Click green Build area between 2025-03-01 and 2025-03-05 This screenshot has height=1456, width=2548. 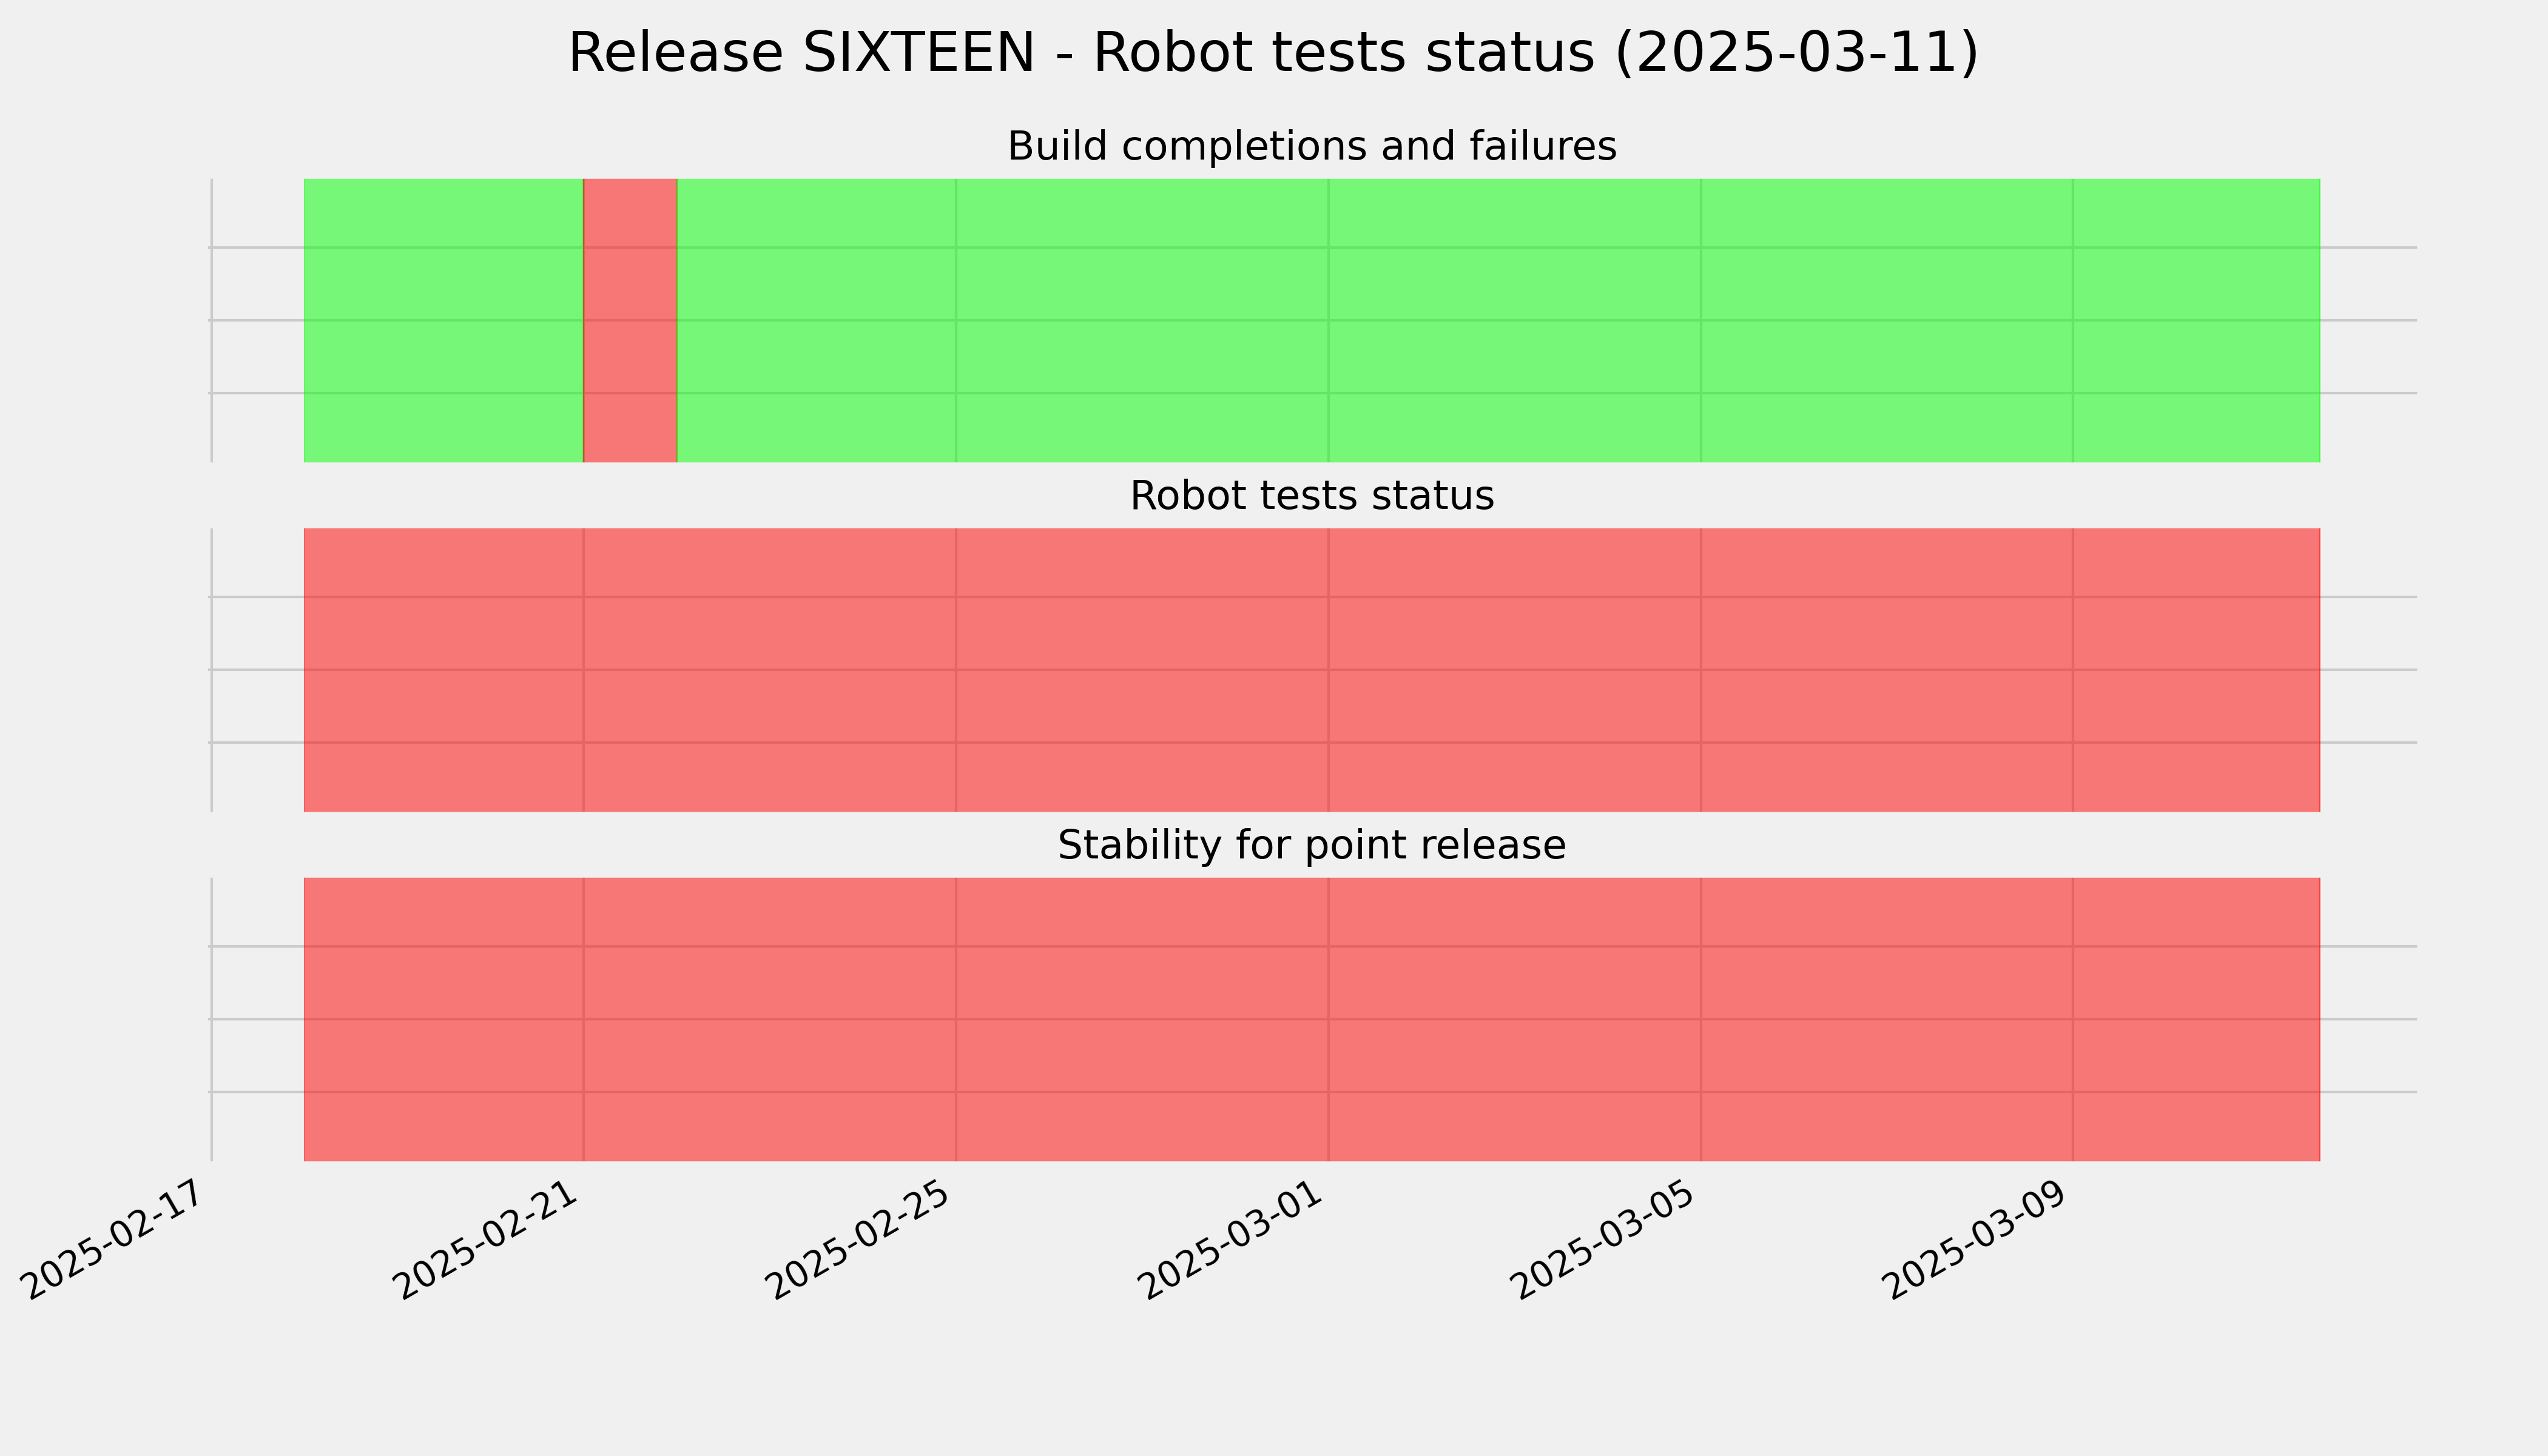(1514, 320)
